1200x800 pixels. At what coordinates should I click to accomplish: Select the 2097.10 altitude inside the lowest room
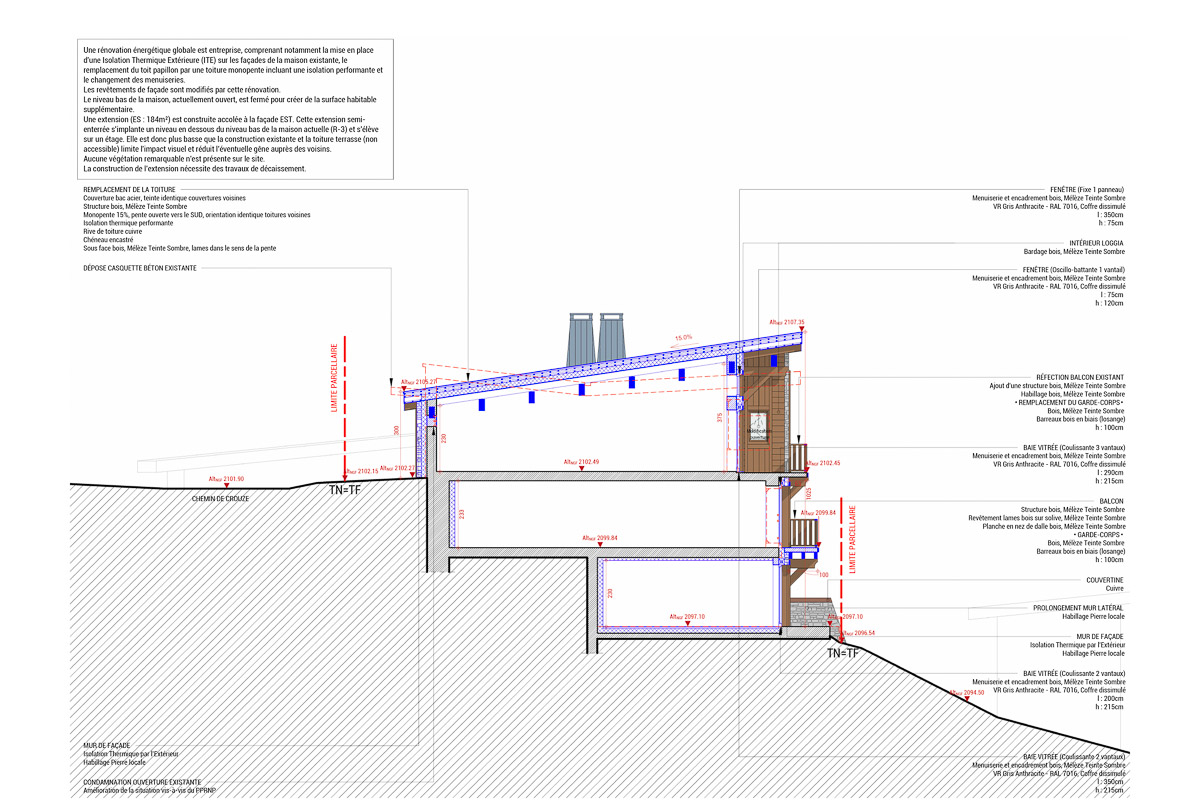[x=685, y=617]
